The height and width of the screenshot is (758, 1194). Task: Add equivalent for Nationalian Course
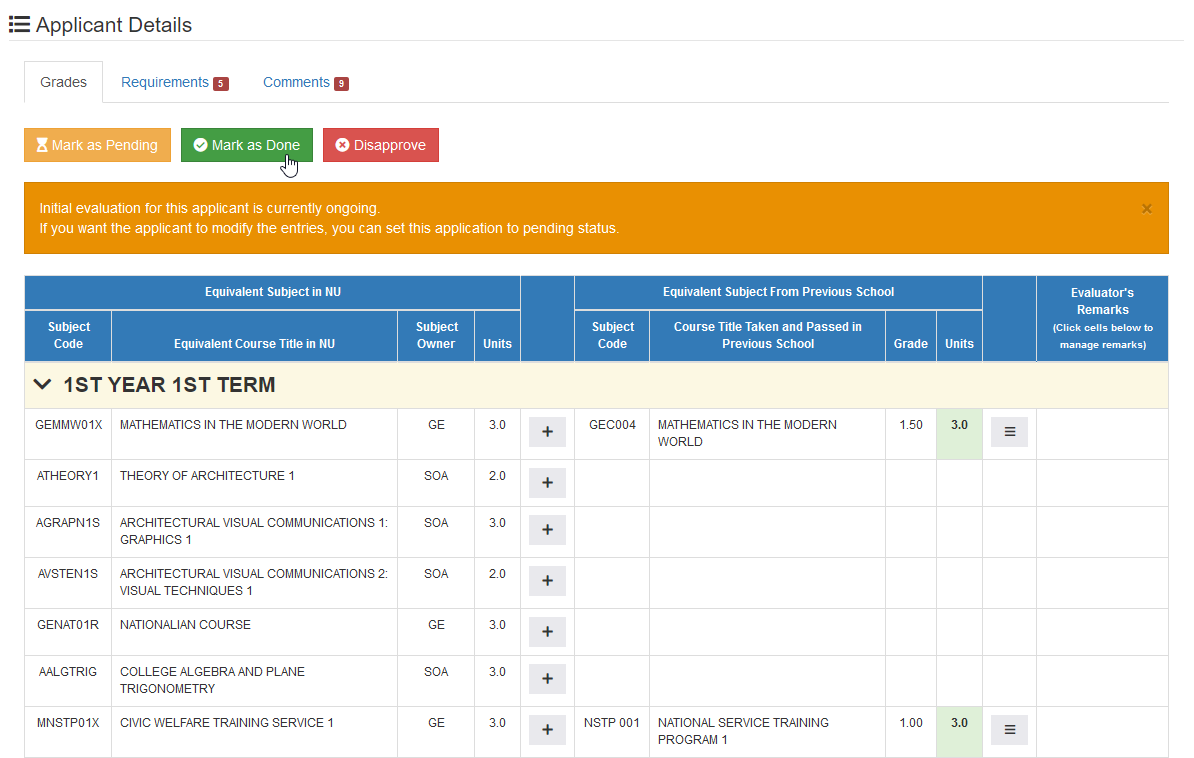[547, 632]
